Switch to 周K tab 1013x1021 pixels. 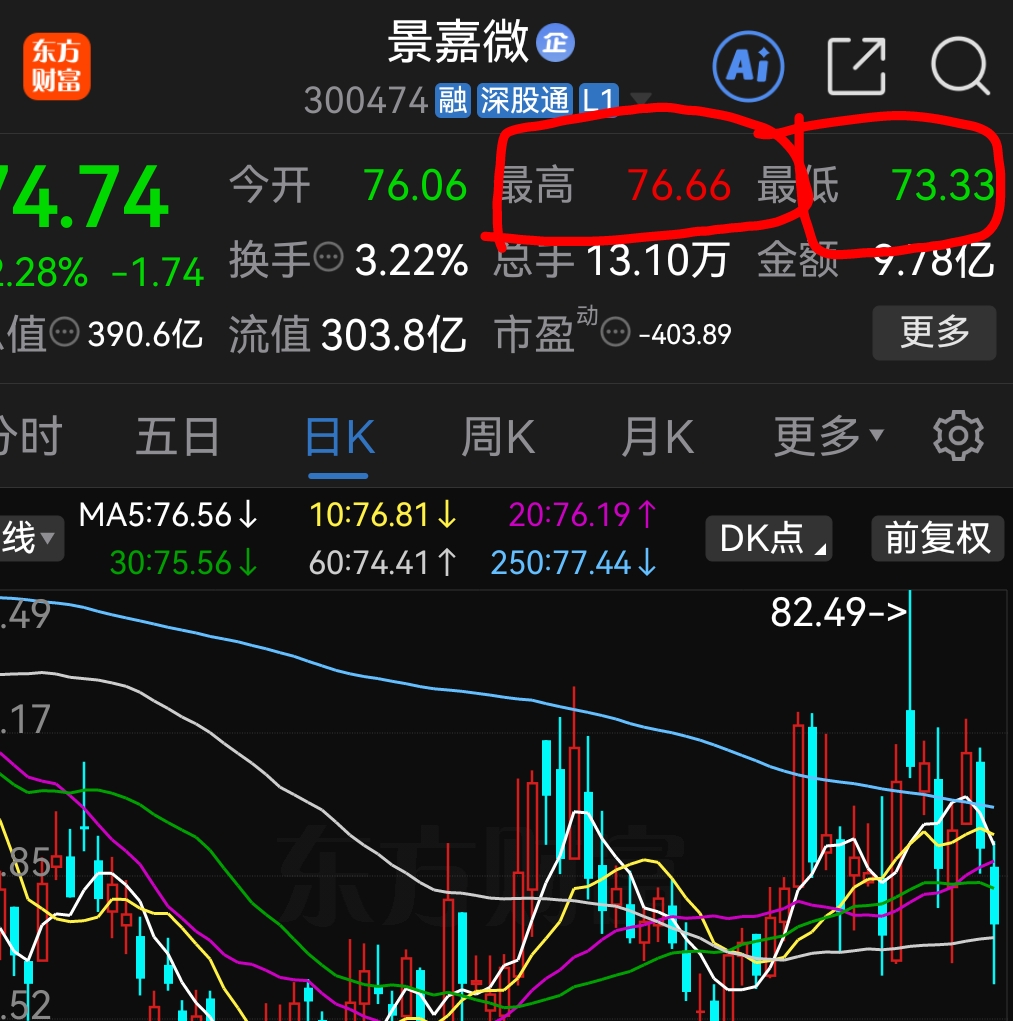497,437
